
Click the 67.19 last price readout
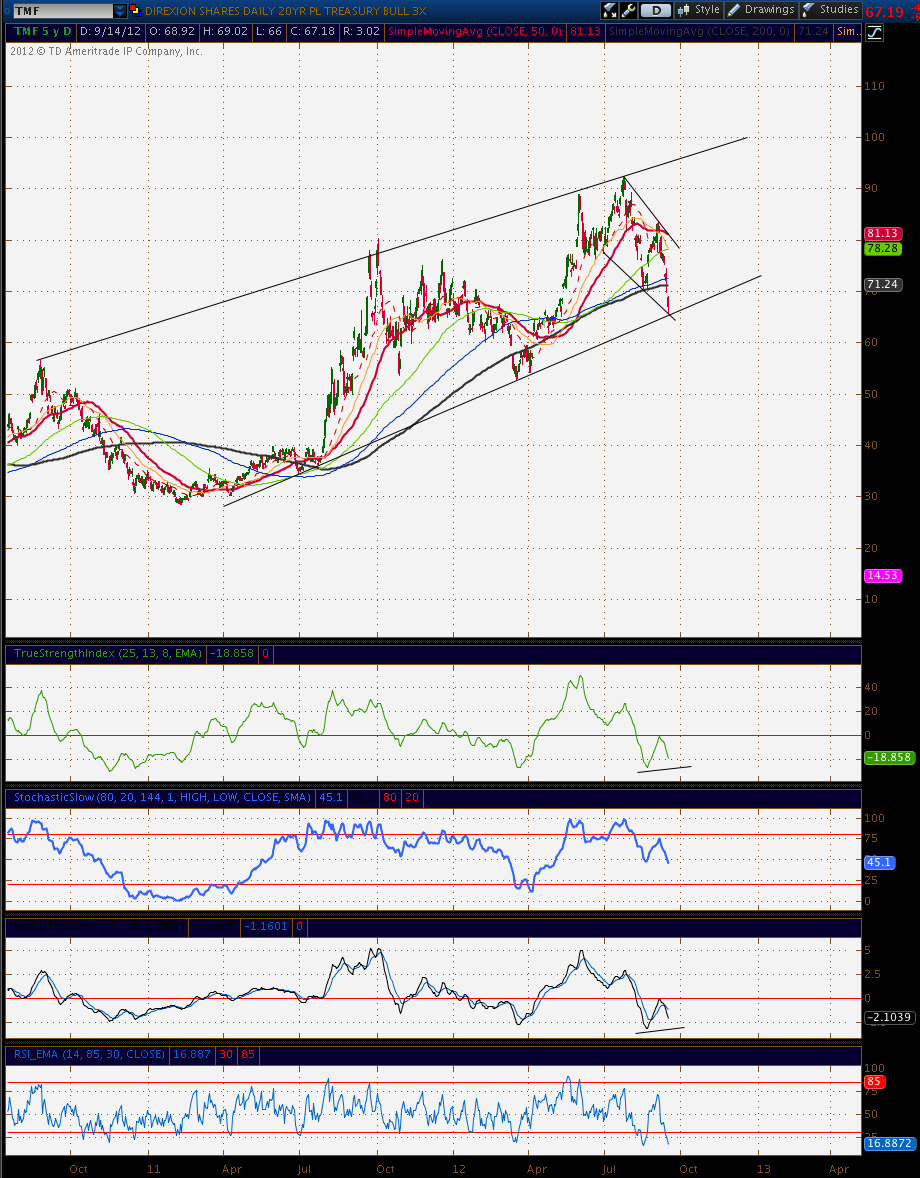tap(884, 12)
